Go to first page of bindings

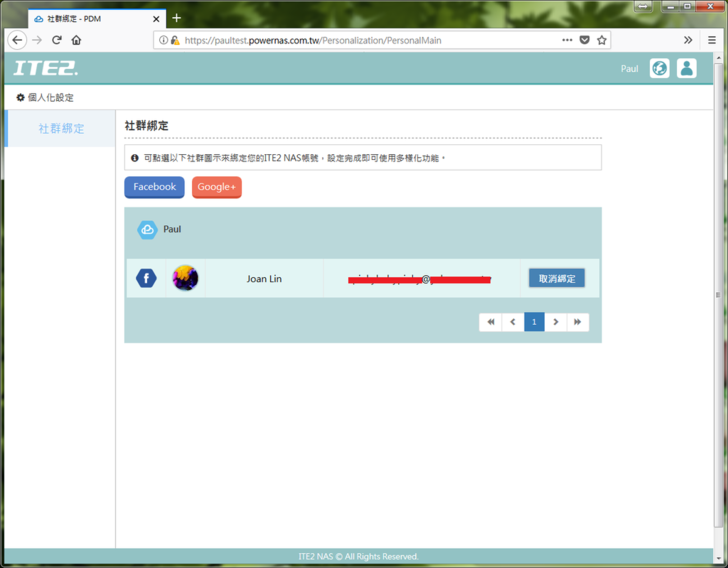[490, 322]
